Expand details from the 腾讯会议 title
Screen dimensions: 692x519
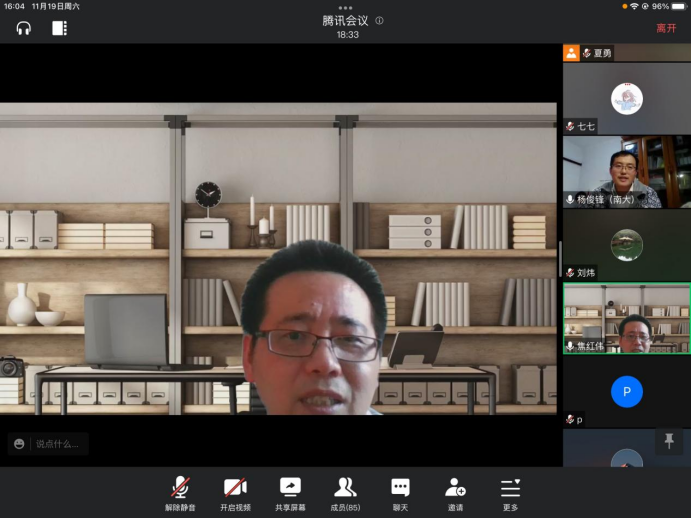(x=345, y=20)
